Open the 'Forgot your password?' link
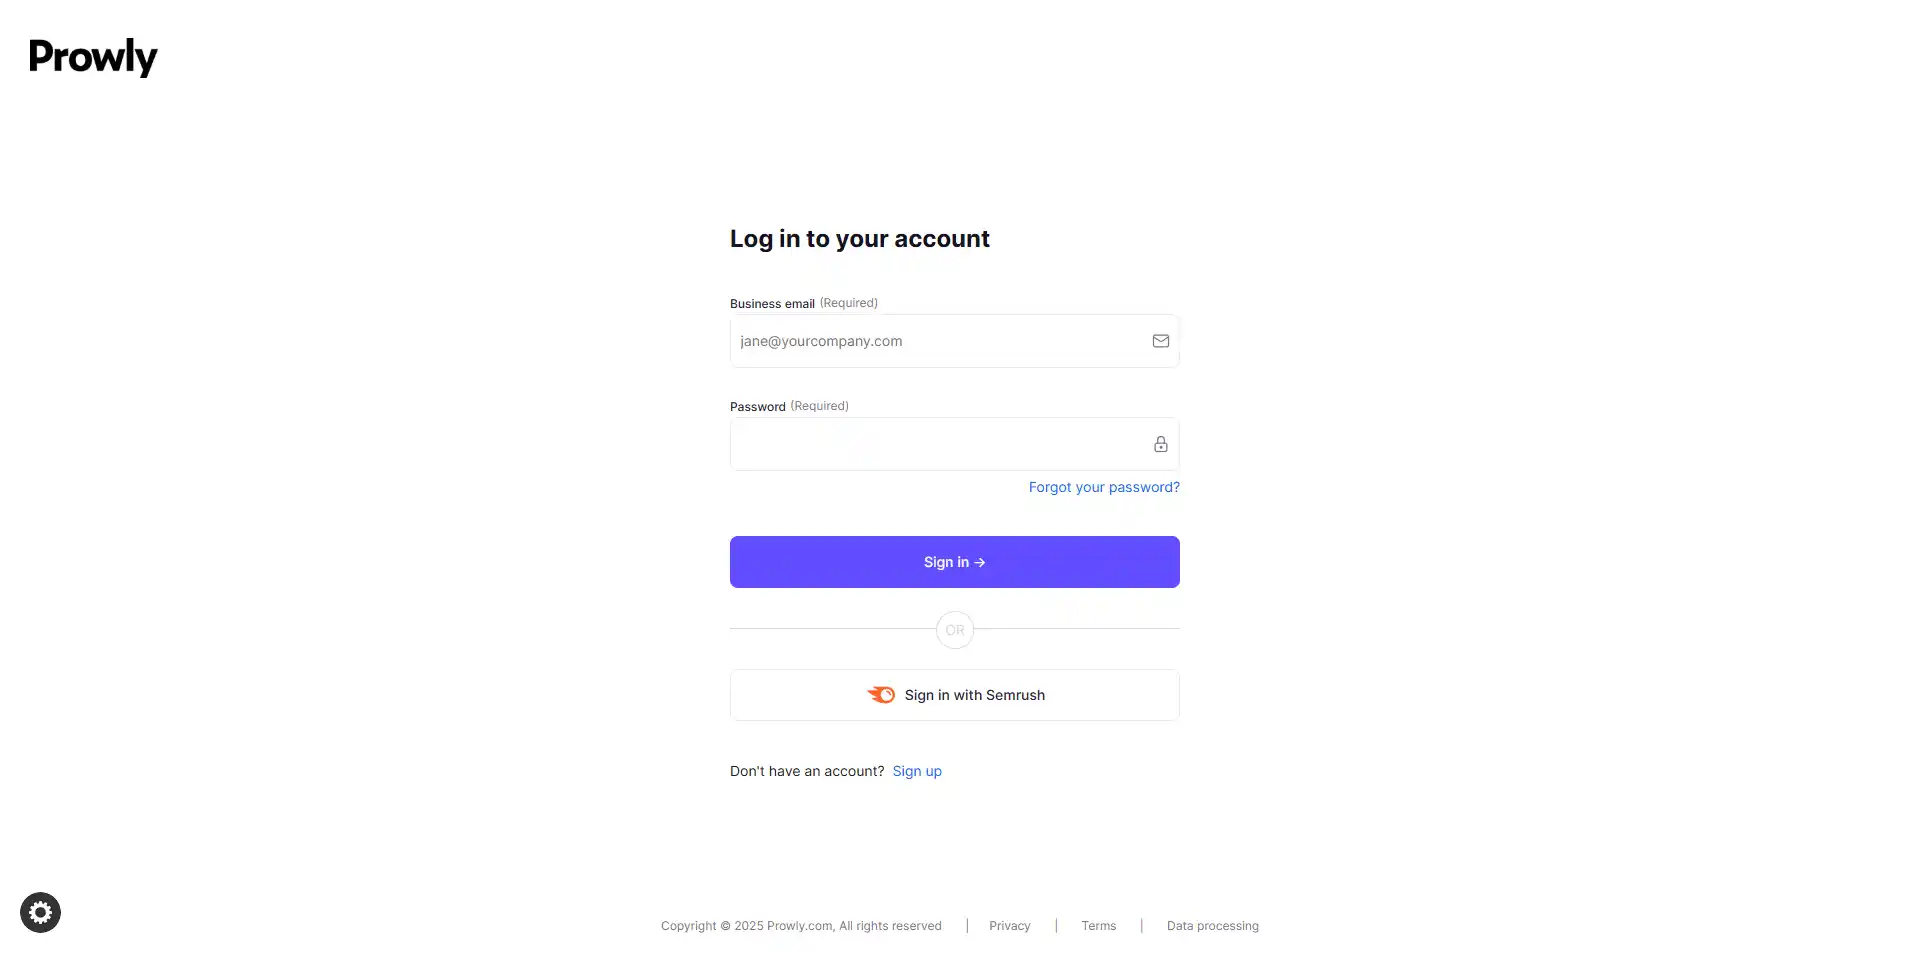Image resolution: width=1920 pixels, height=953 pixels. 1104,487
